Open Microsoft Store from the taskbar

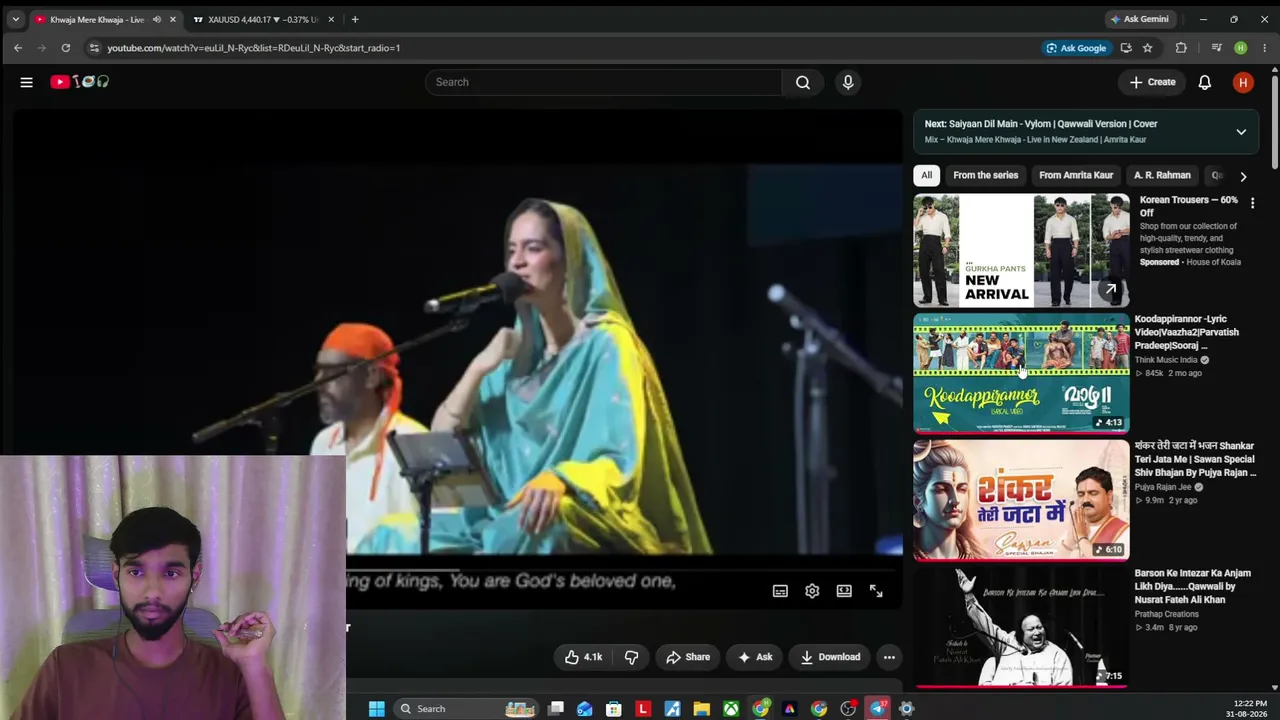pos(614,709)
